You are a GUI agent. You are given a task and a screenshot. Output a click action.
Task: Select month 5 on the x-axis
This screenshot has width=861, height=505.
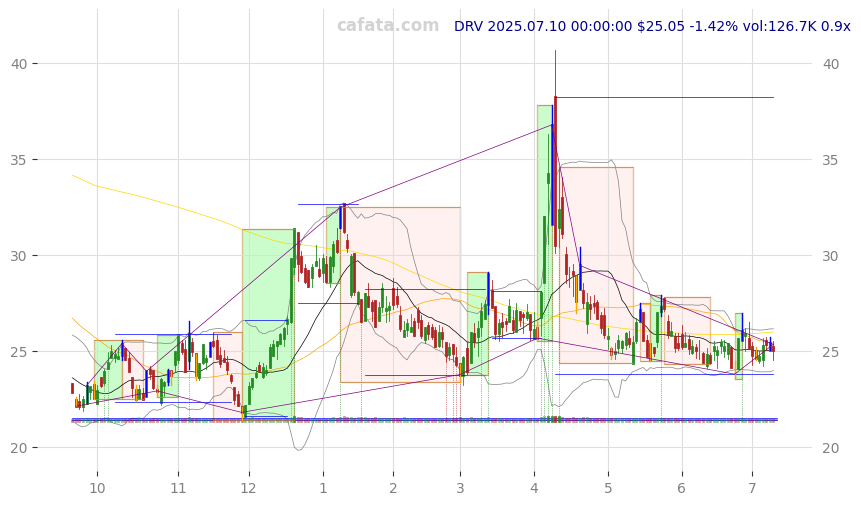click(608, 488)
